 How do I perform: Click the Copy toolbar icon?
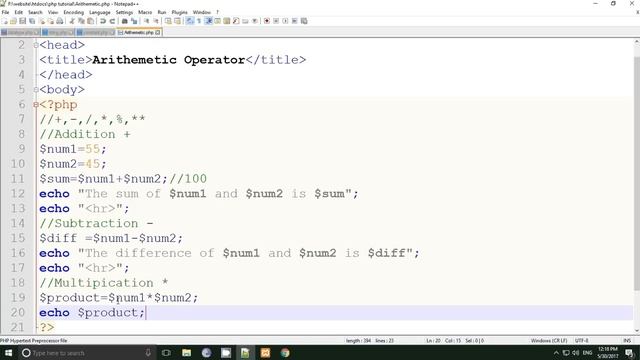coord(81,21)
